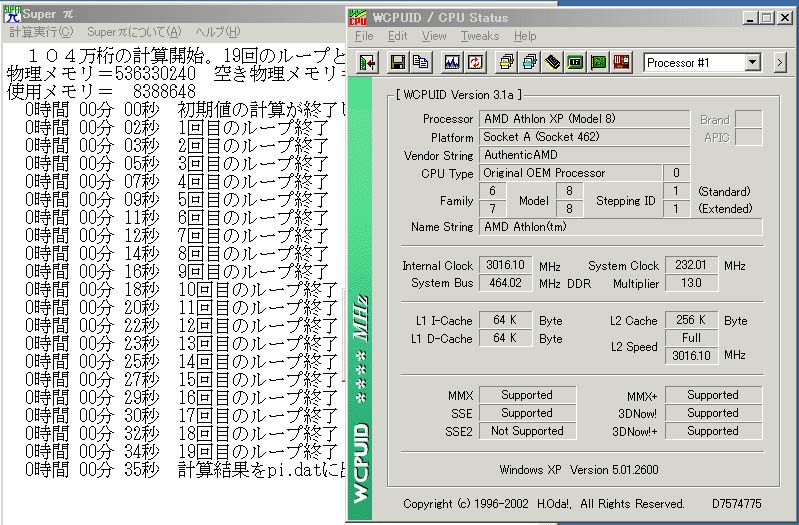Open Superπについて(A) menu in Super Pi
Screen dimensions: 799x525
point(134,32)
